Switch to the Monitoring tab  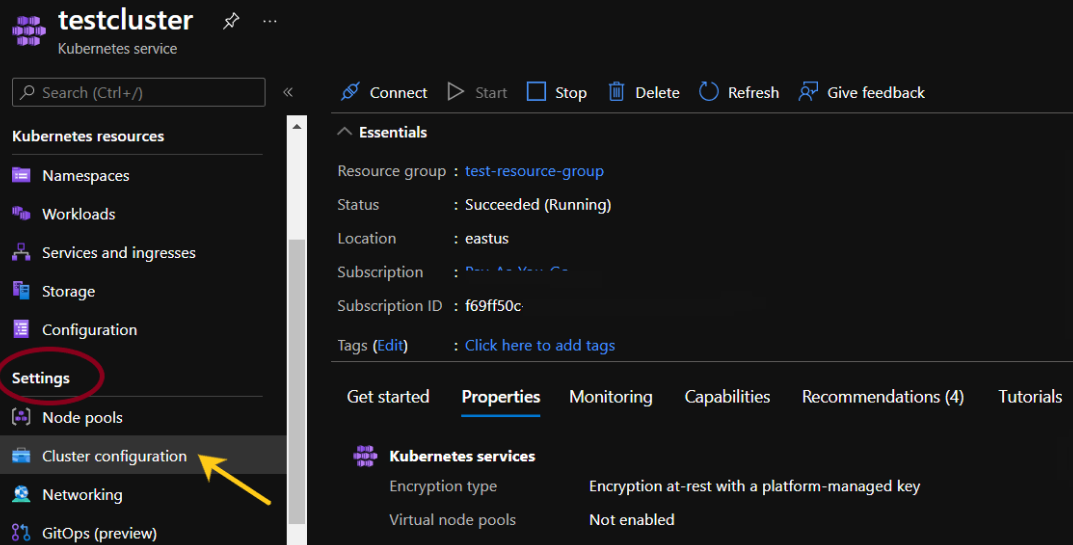tap(610, 397)
